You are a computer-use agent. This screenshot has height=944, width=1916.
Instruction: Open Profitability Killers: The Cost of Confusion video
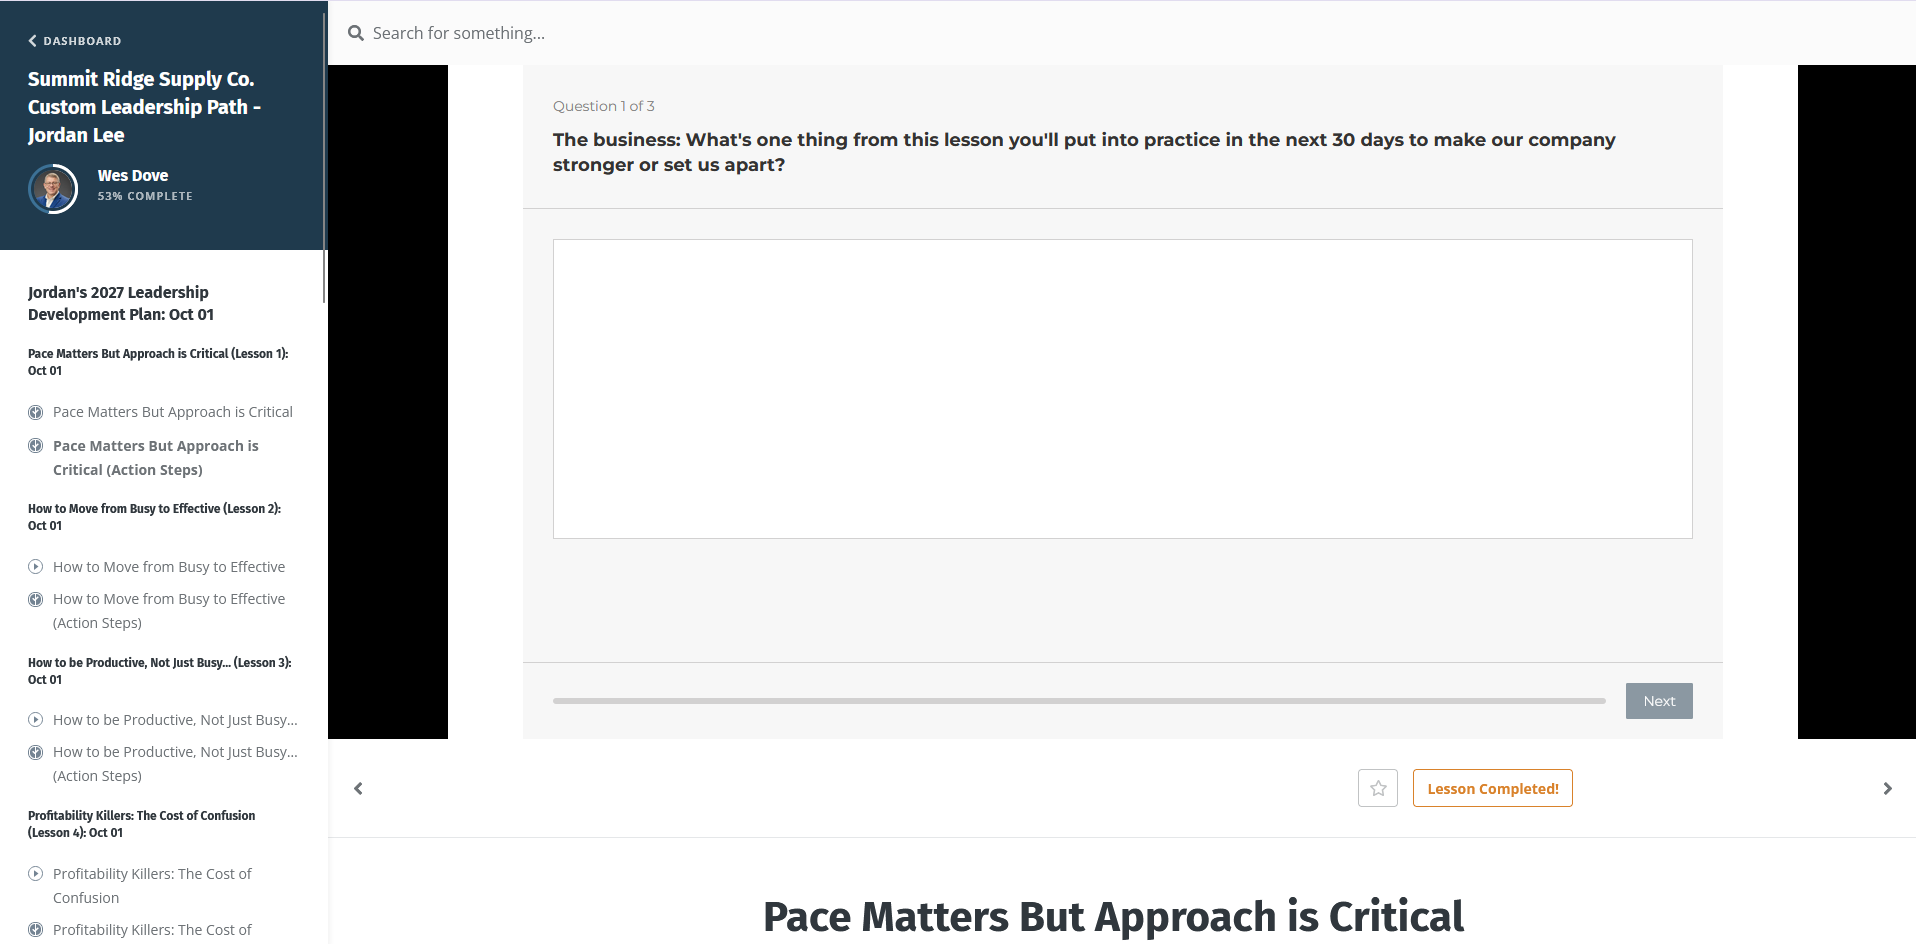point(152,886)
